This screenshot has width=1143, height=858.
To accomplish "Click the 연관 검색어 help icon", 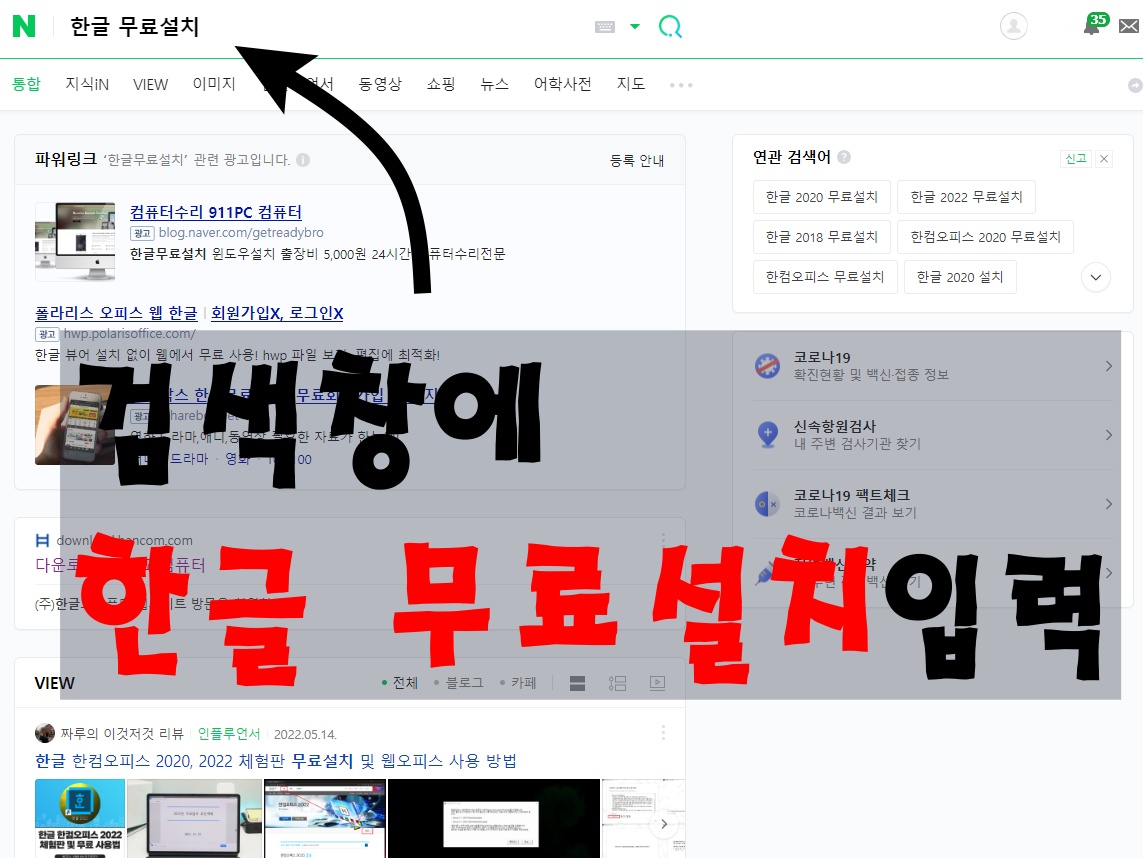I will tap(844, 157).
